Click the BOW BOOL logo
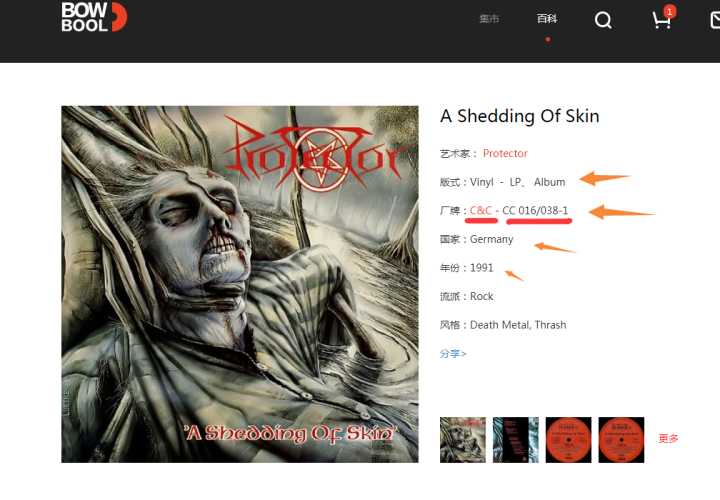Image resolution: width=720 pixels, height=500 pixels. point(94,17)
